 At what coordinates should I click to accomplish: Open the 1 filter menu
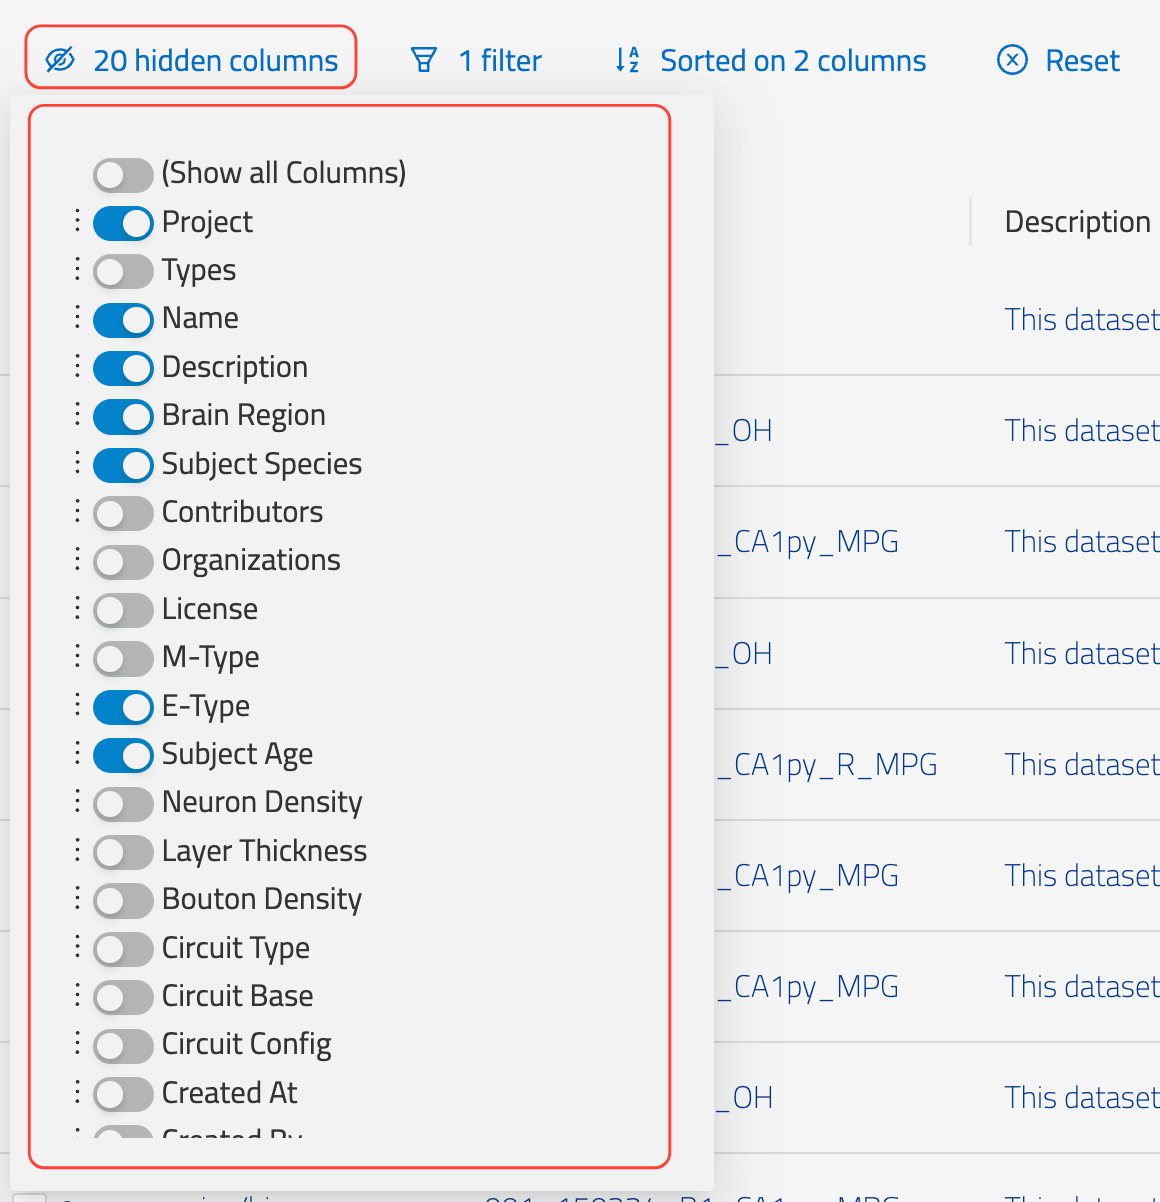click(476, 60)
